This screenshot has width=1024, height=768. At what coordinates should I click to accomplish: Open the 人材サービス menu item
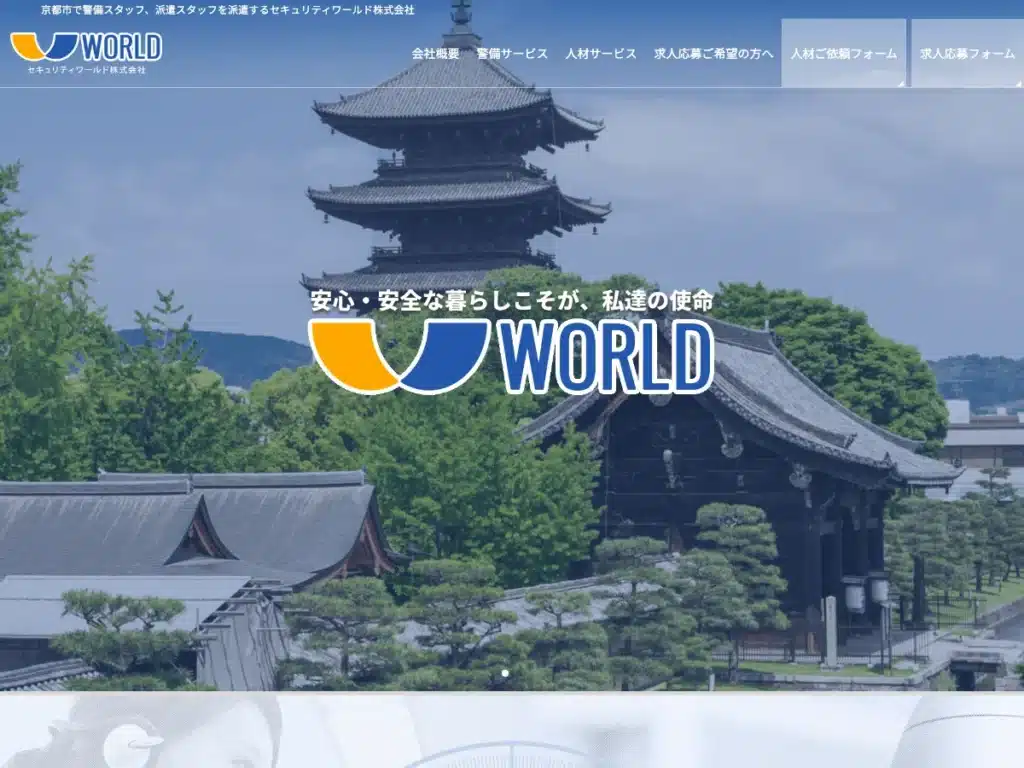click(x=601, y=54)
